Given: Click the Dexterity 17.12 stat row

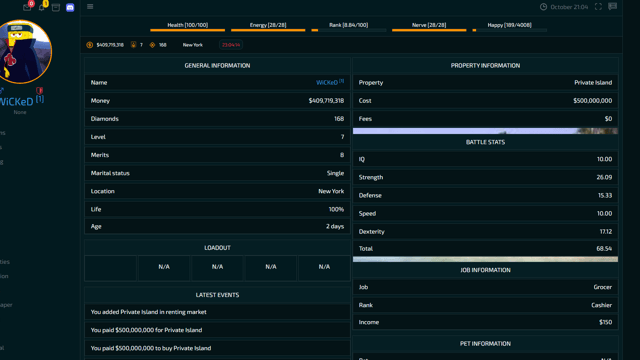Looking at the screenshot, I should tap(485, 231).
